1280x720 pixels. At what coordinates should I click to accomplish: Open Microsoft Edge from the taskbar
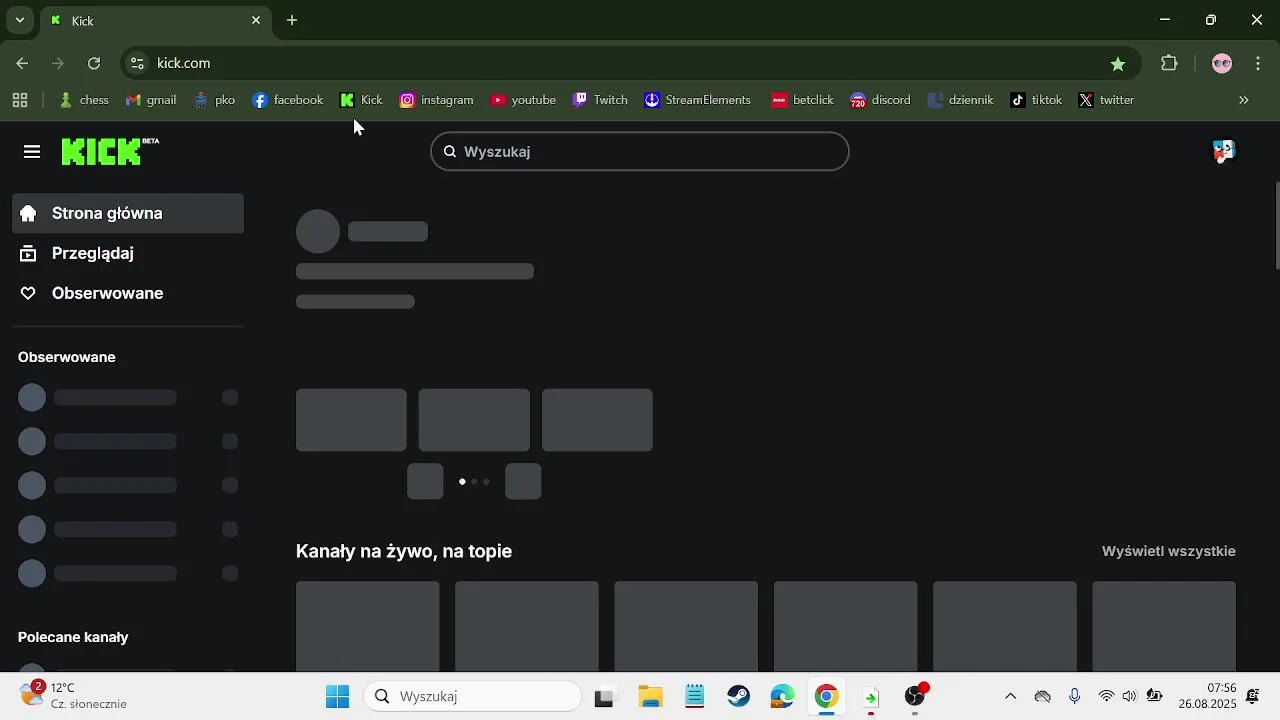[782, 697]
